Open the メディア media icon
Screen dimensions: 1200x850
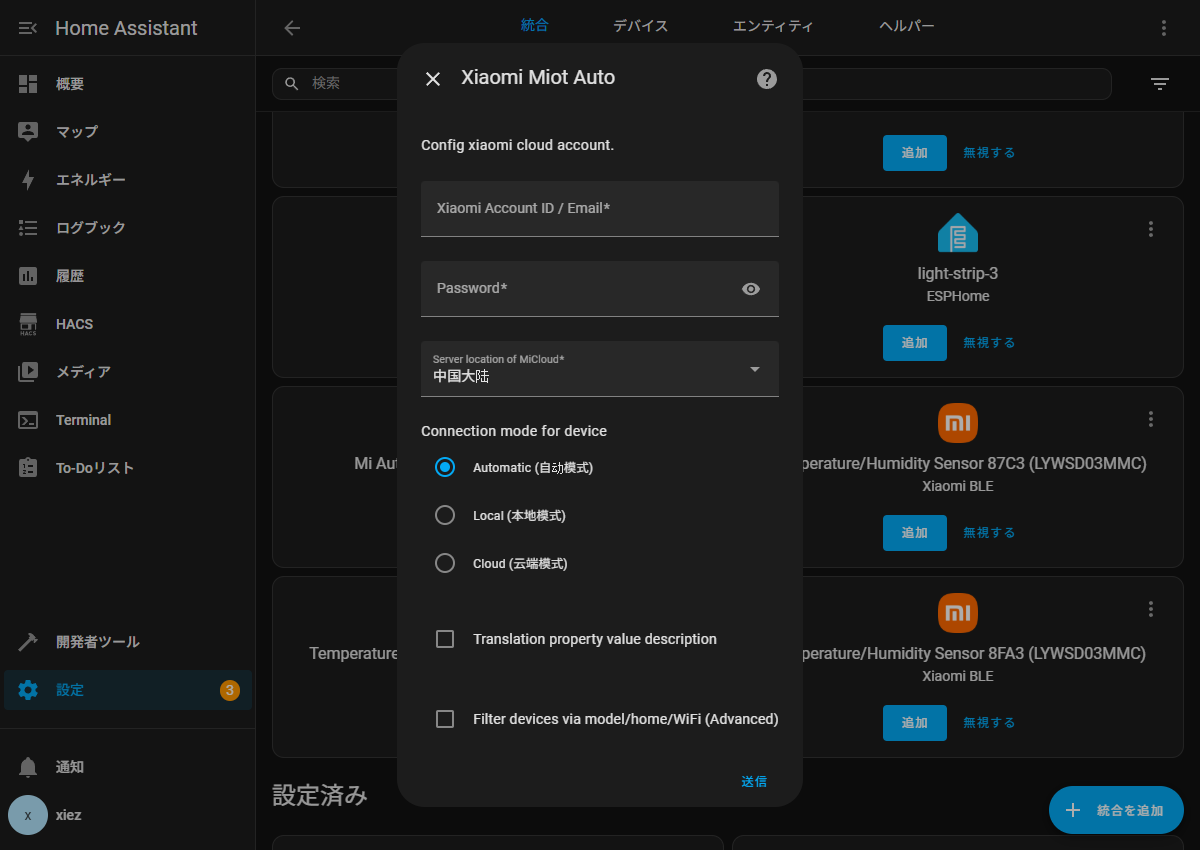click(28, 372)
